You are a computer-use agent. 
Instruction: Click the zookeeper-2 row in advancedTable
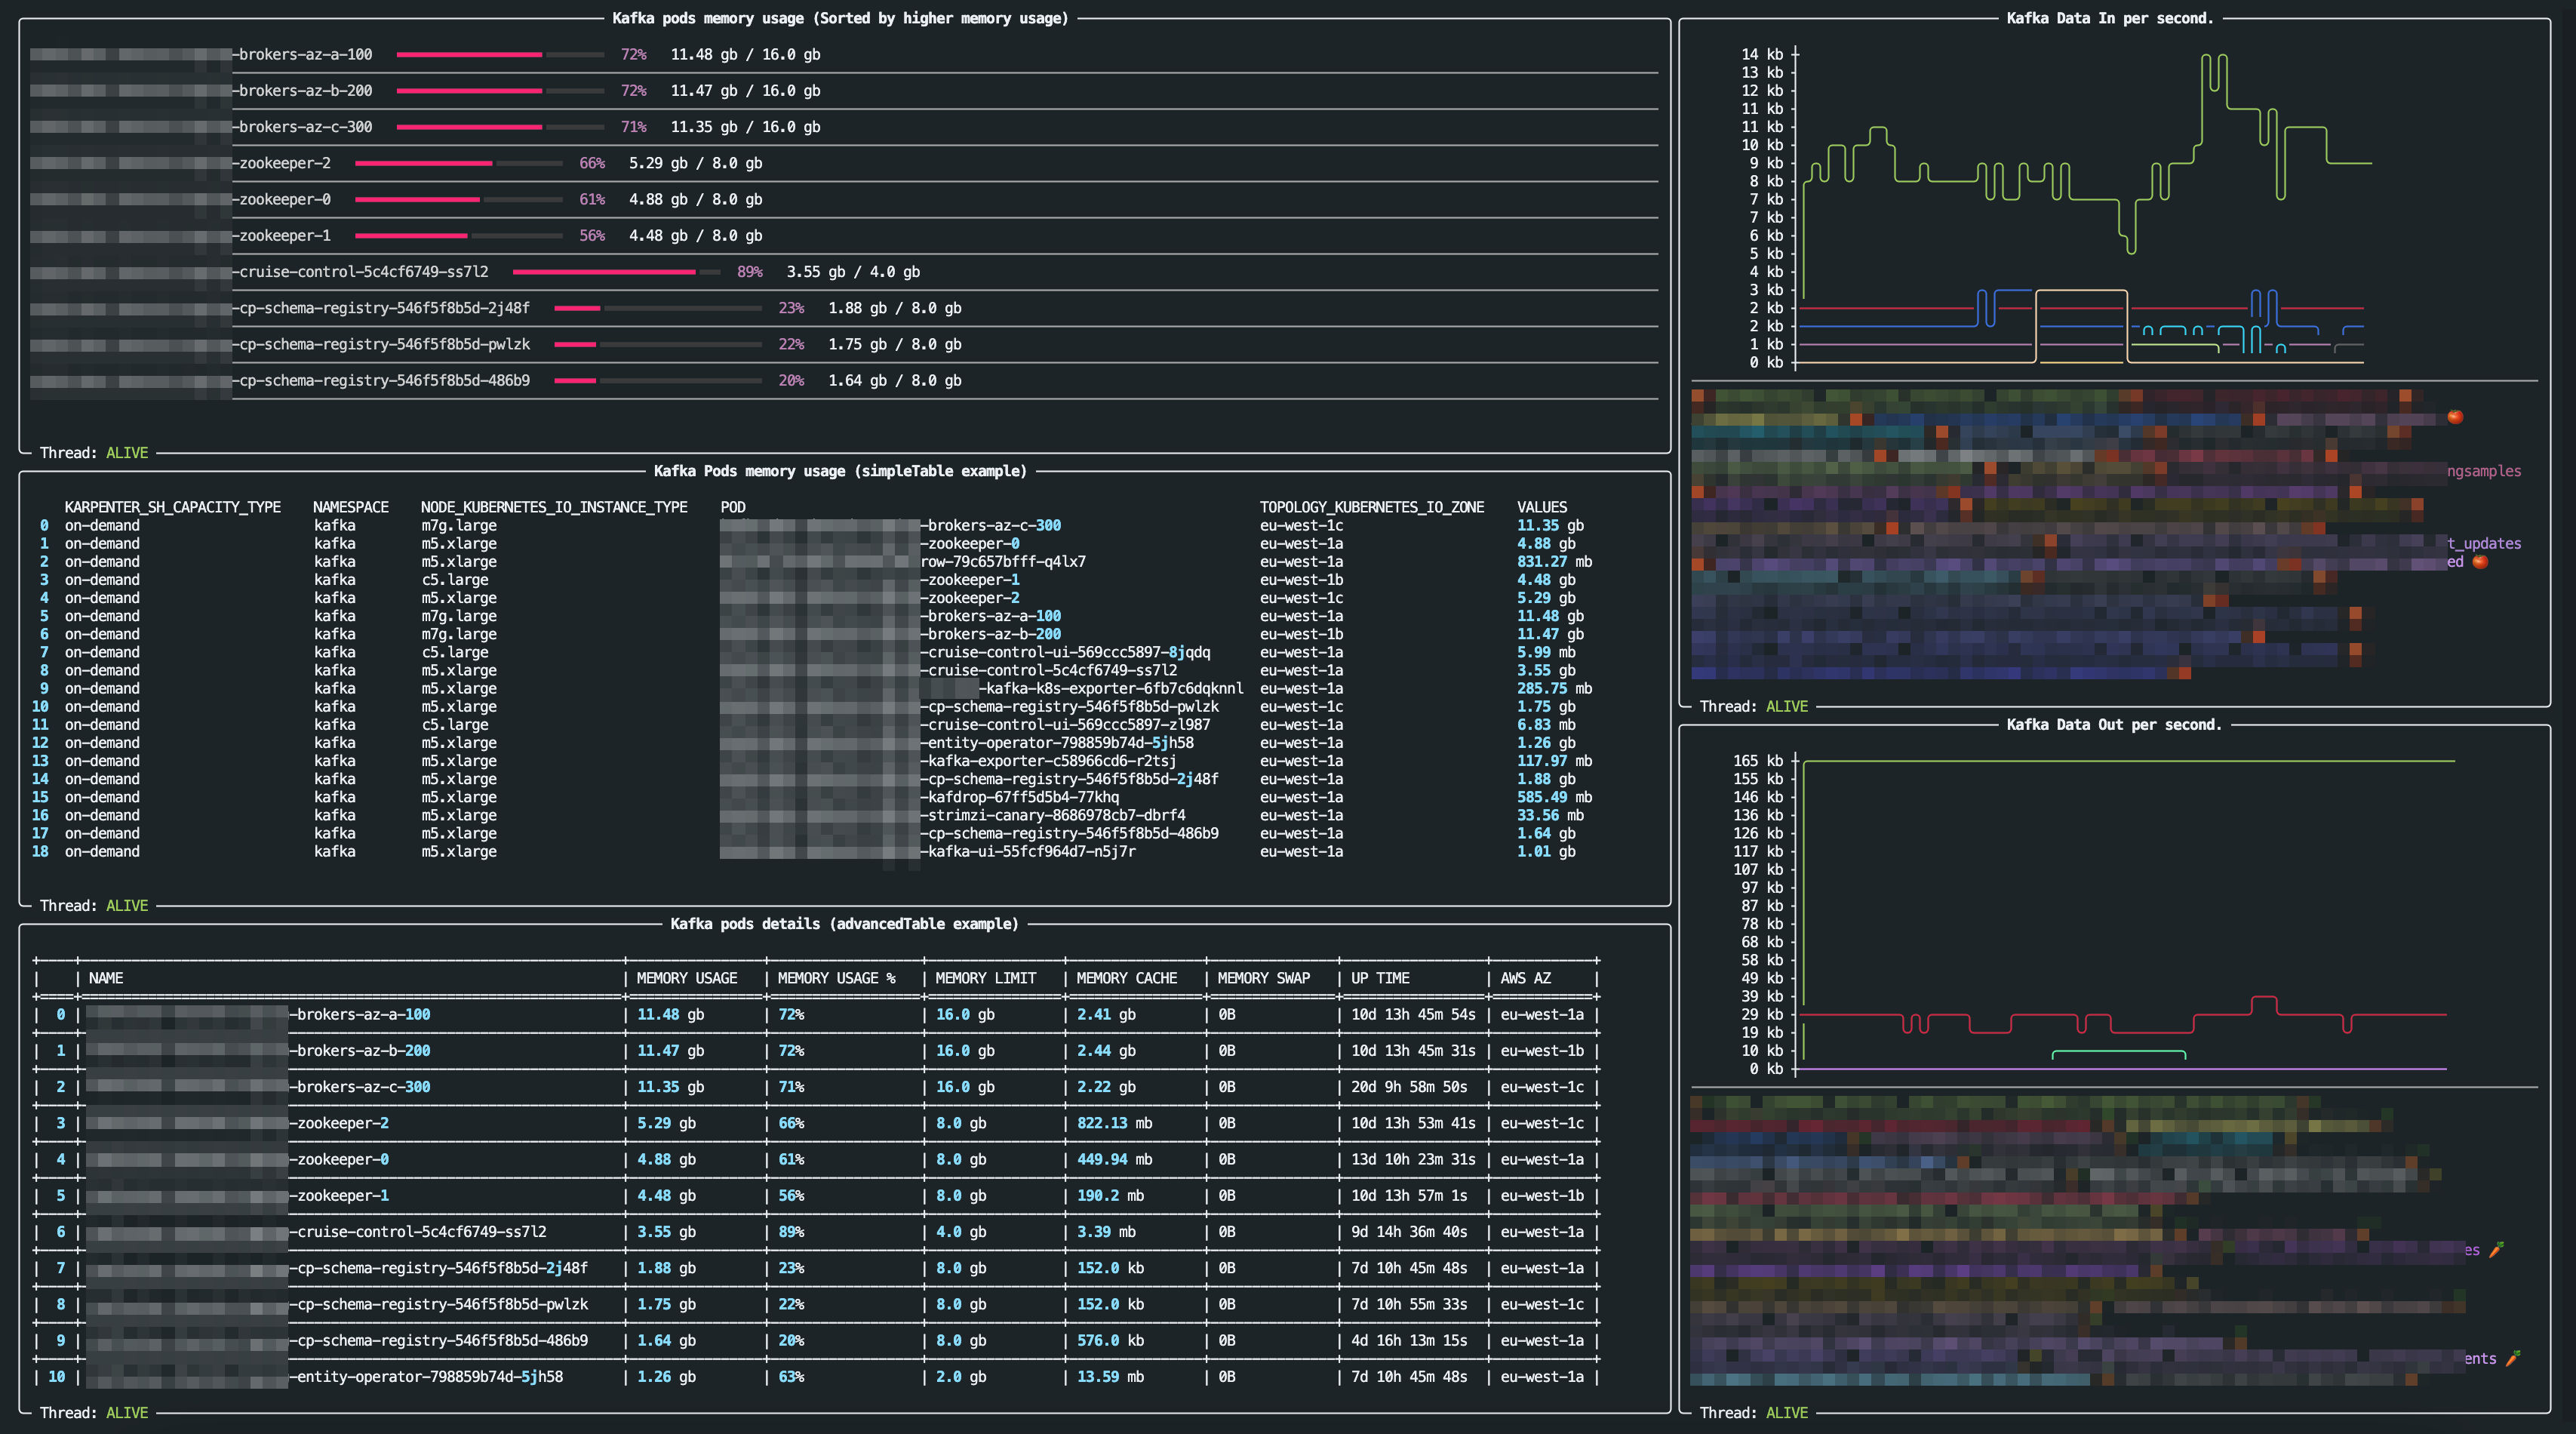coord(342,1123)
